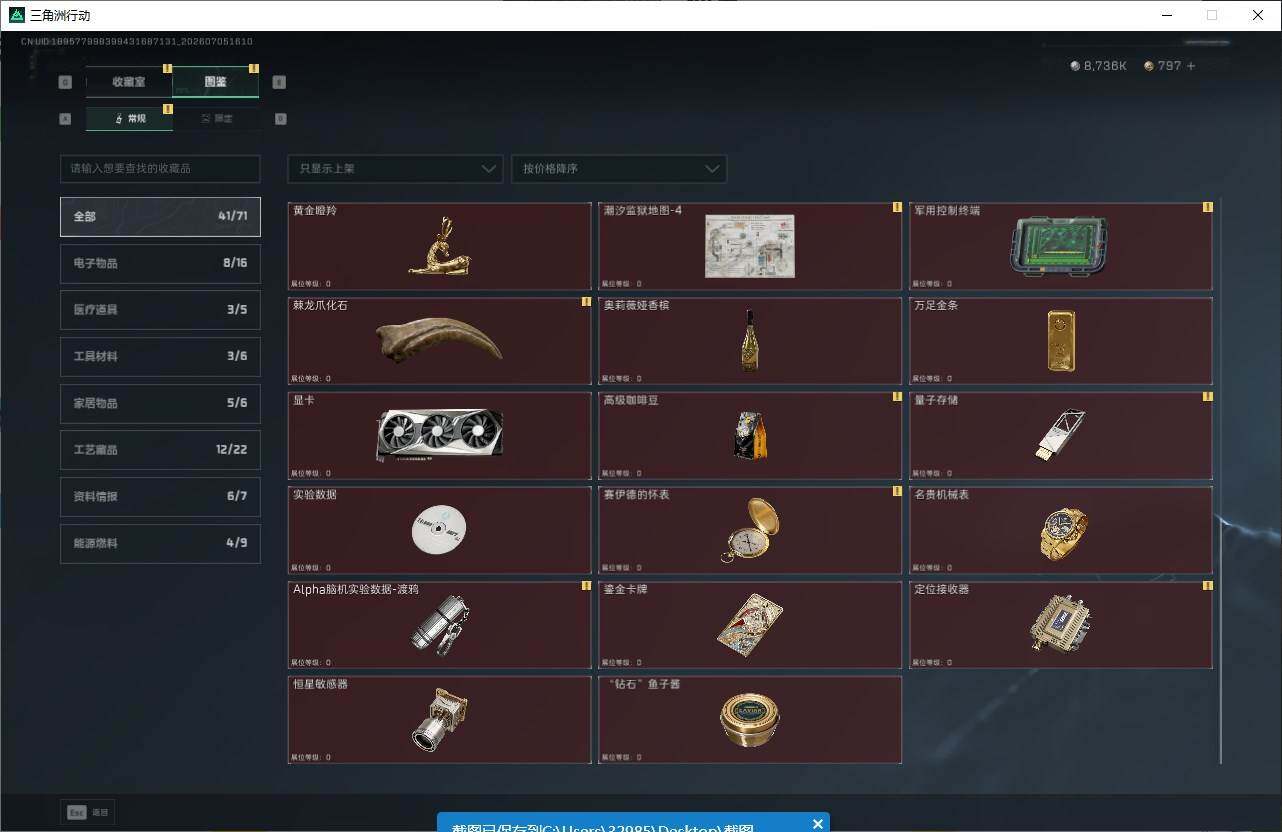Filter by 能源燃料 category
Viewport: 1282px width, 832px height.
point(160,543)
